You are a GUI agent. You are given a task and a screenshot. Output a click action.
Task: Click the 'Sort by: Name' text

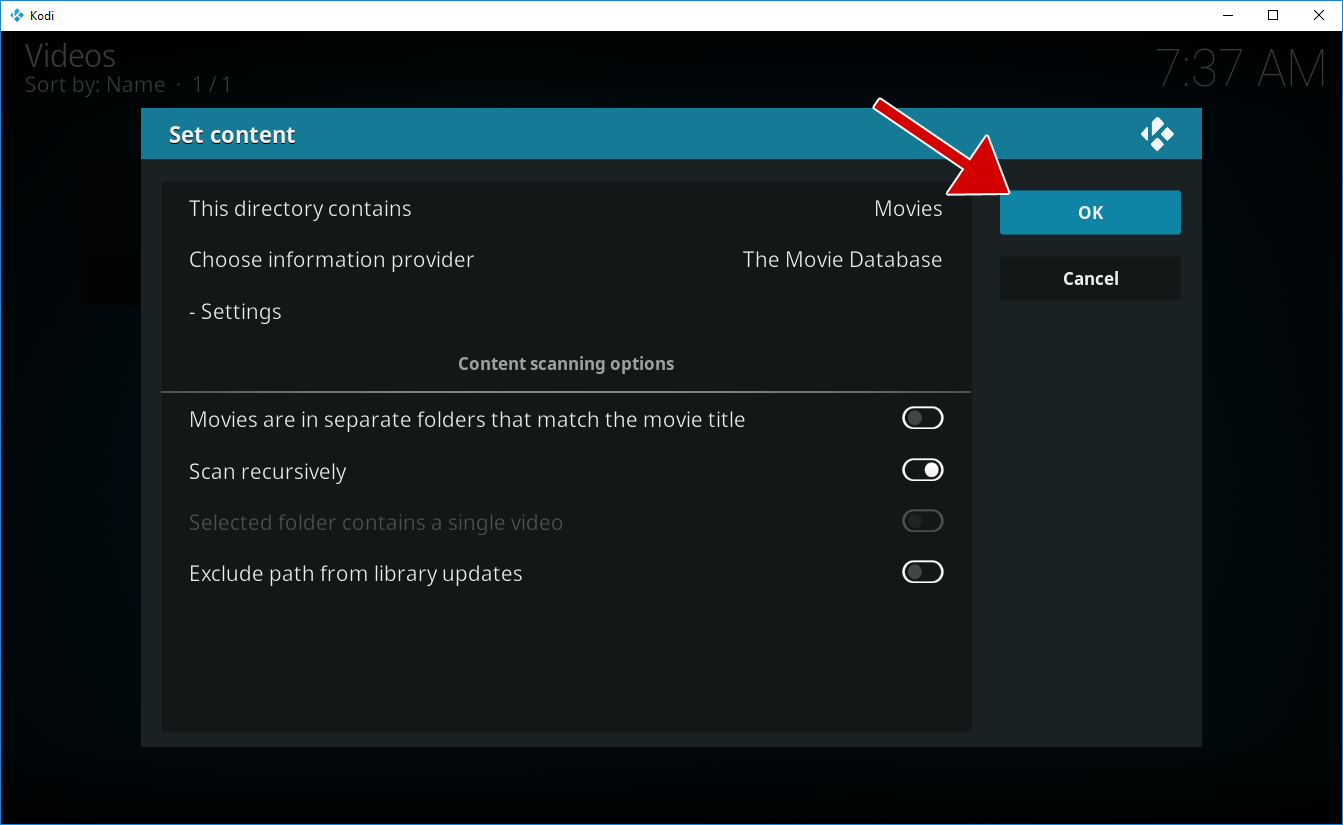click(95, 85)
